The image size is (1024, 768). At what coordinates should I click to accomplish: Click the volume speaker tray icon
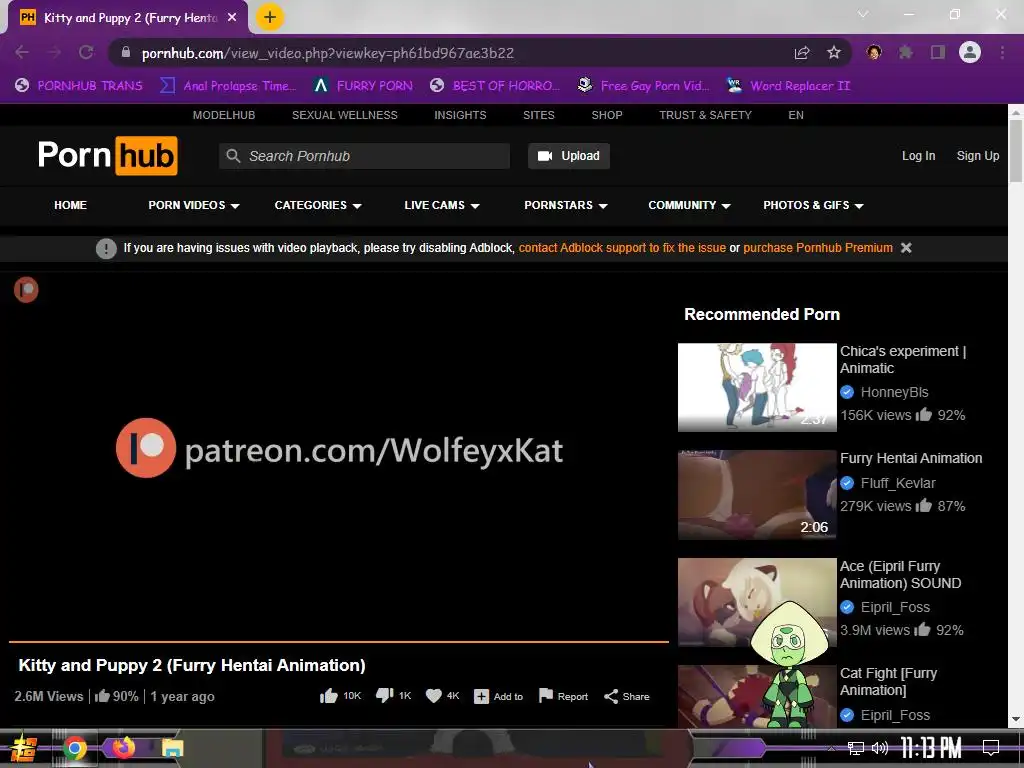(x=880, y=748)
